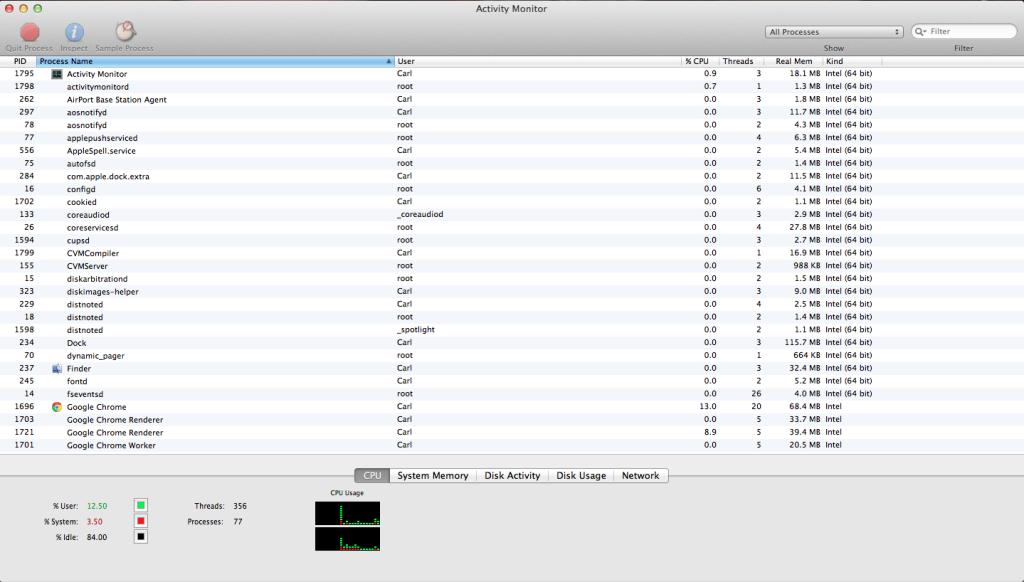Sort by the Threads column header
Screen dimensions: 1024x582
[741, 61]
